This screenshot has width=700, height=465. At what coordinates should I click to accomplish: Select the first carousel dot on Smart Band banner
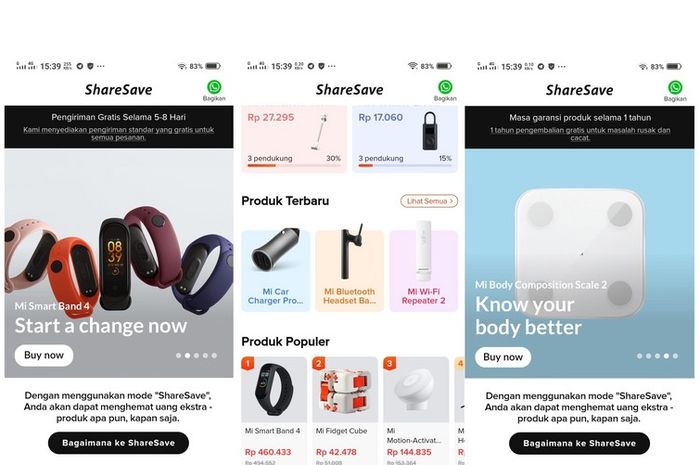coord(179,356)
